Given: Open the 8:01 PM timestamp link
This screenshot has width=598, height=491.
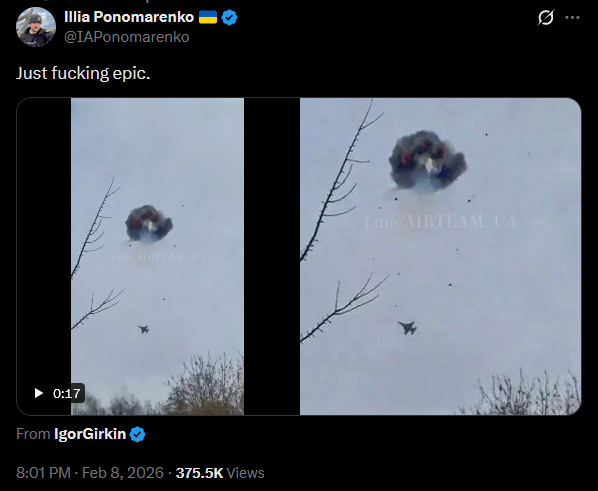Looking at the screenshot, I should (x=43, y=473).
